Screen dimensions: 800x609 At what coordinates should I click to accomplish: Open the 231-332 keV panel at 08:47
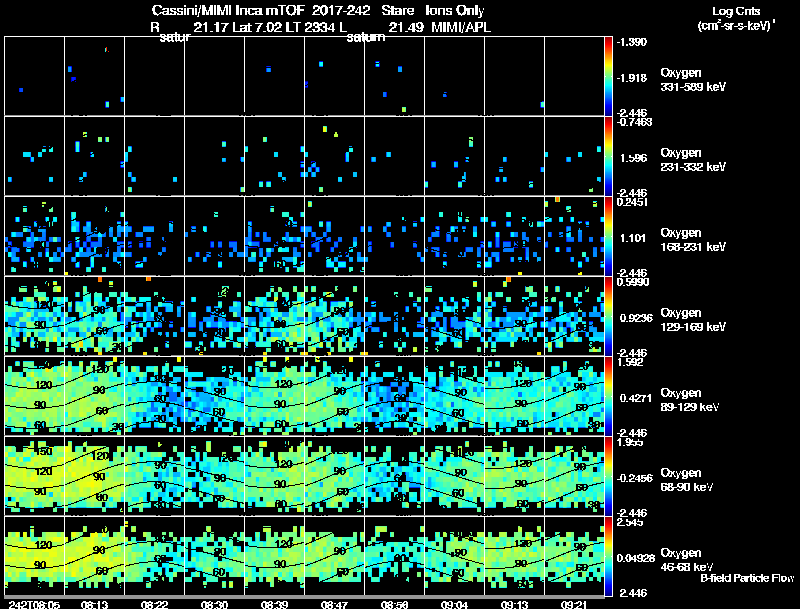tap(334, 156)
